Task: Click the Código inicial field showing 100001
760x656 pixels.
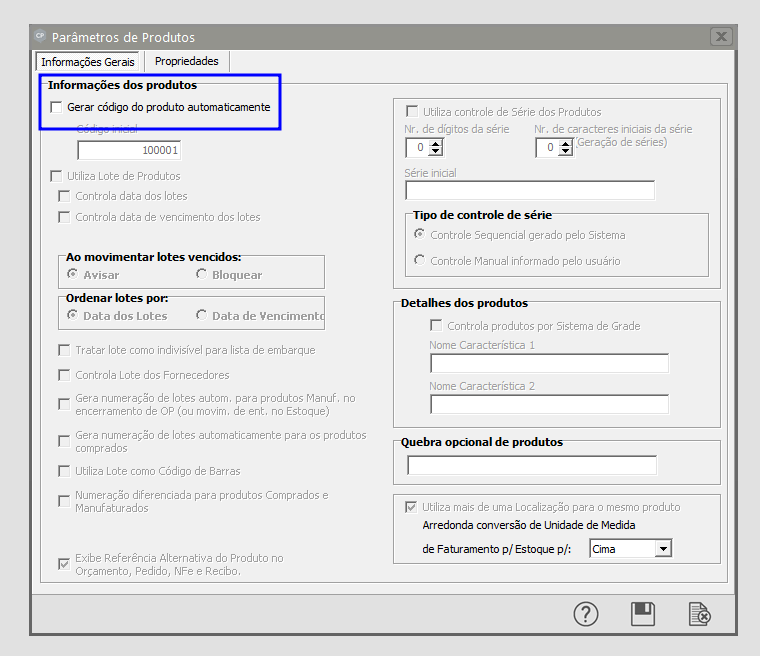Action: click(129, 150)
